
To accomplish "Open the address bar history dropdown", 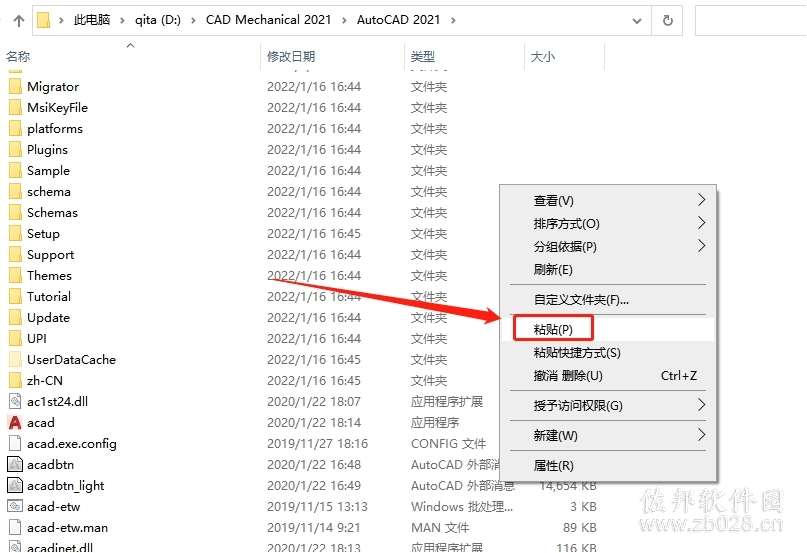I will click(x=637, y=21).
